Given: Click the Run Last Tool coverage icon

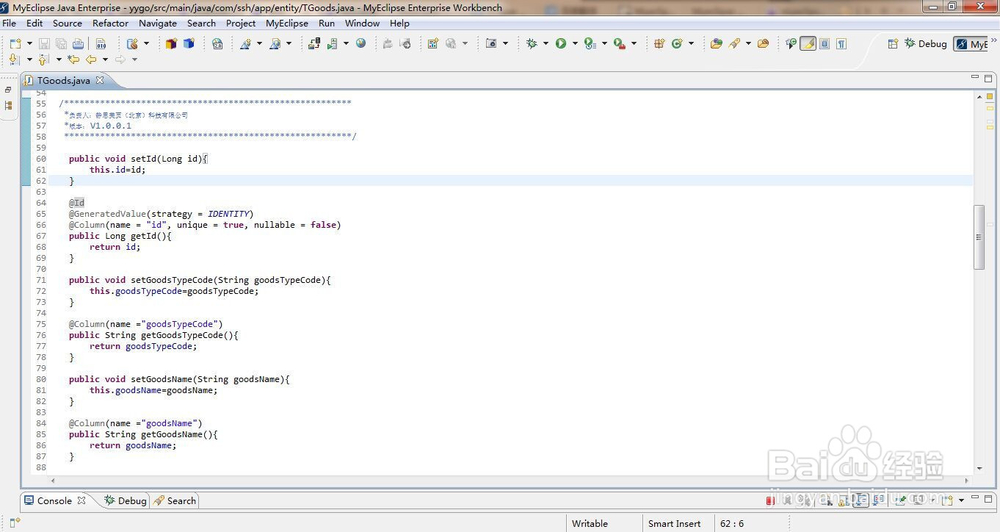Looking at the screenshot, I should 590,43.
